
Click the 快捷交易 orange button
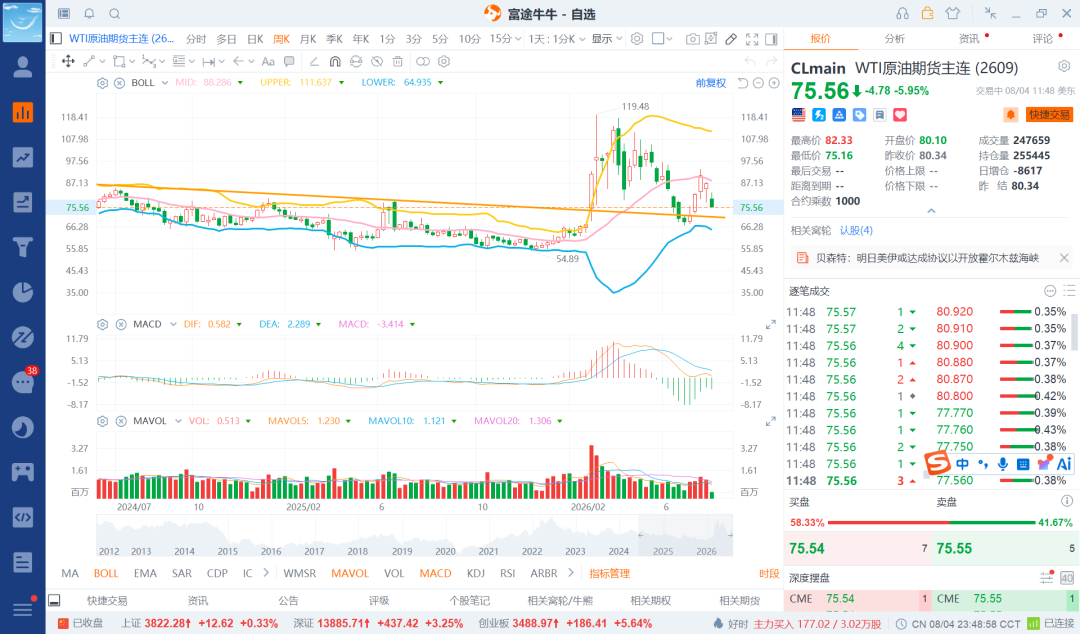[x=1049, y=114]
